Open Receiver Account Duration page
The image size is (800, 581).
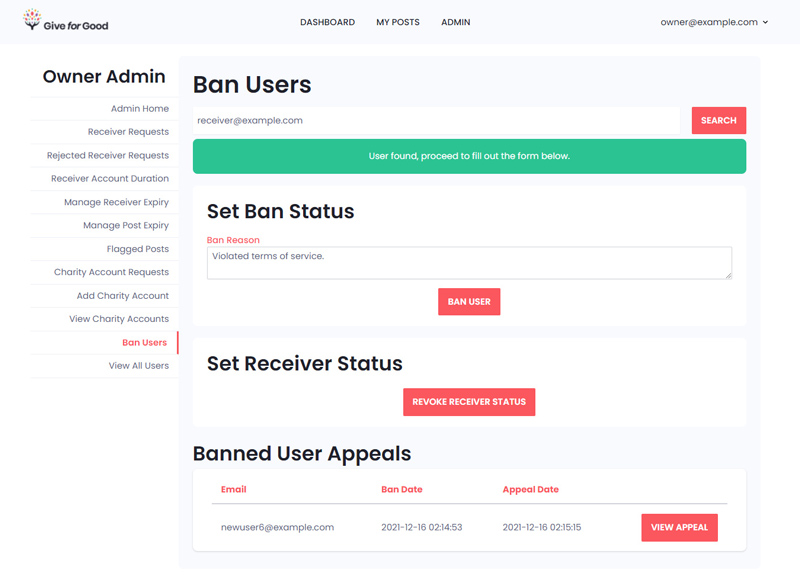110,179
